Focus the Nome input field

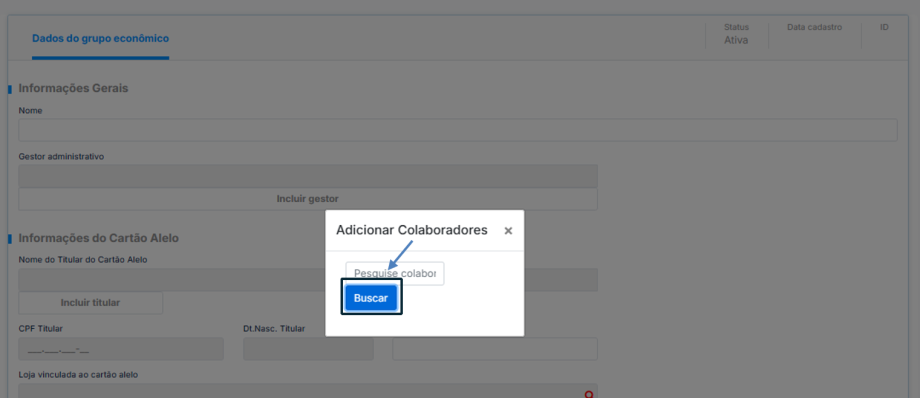[458, 130]
